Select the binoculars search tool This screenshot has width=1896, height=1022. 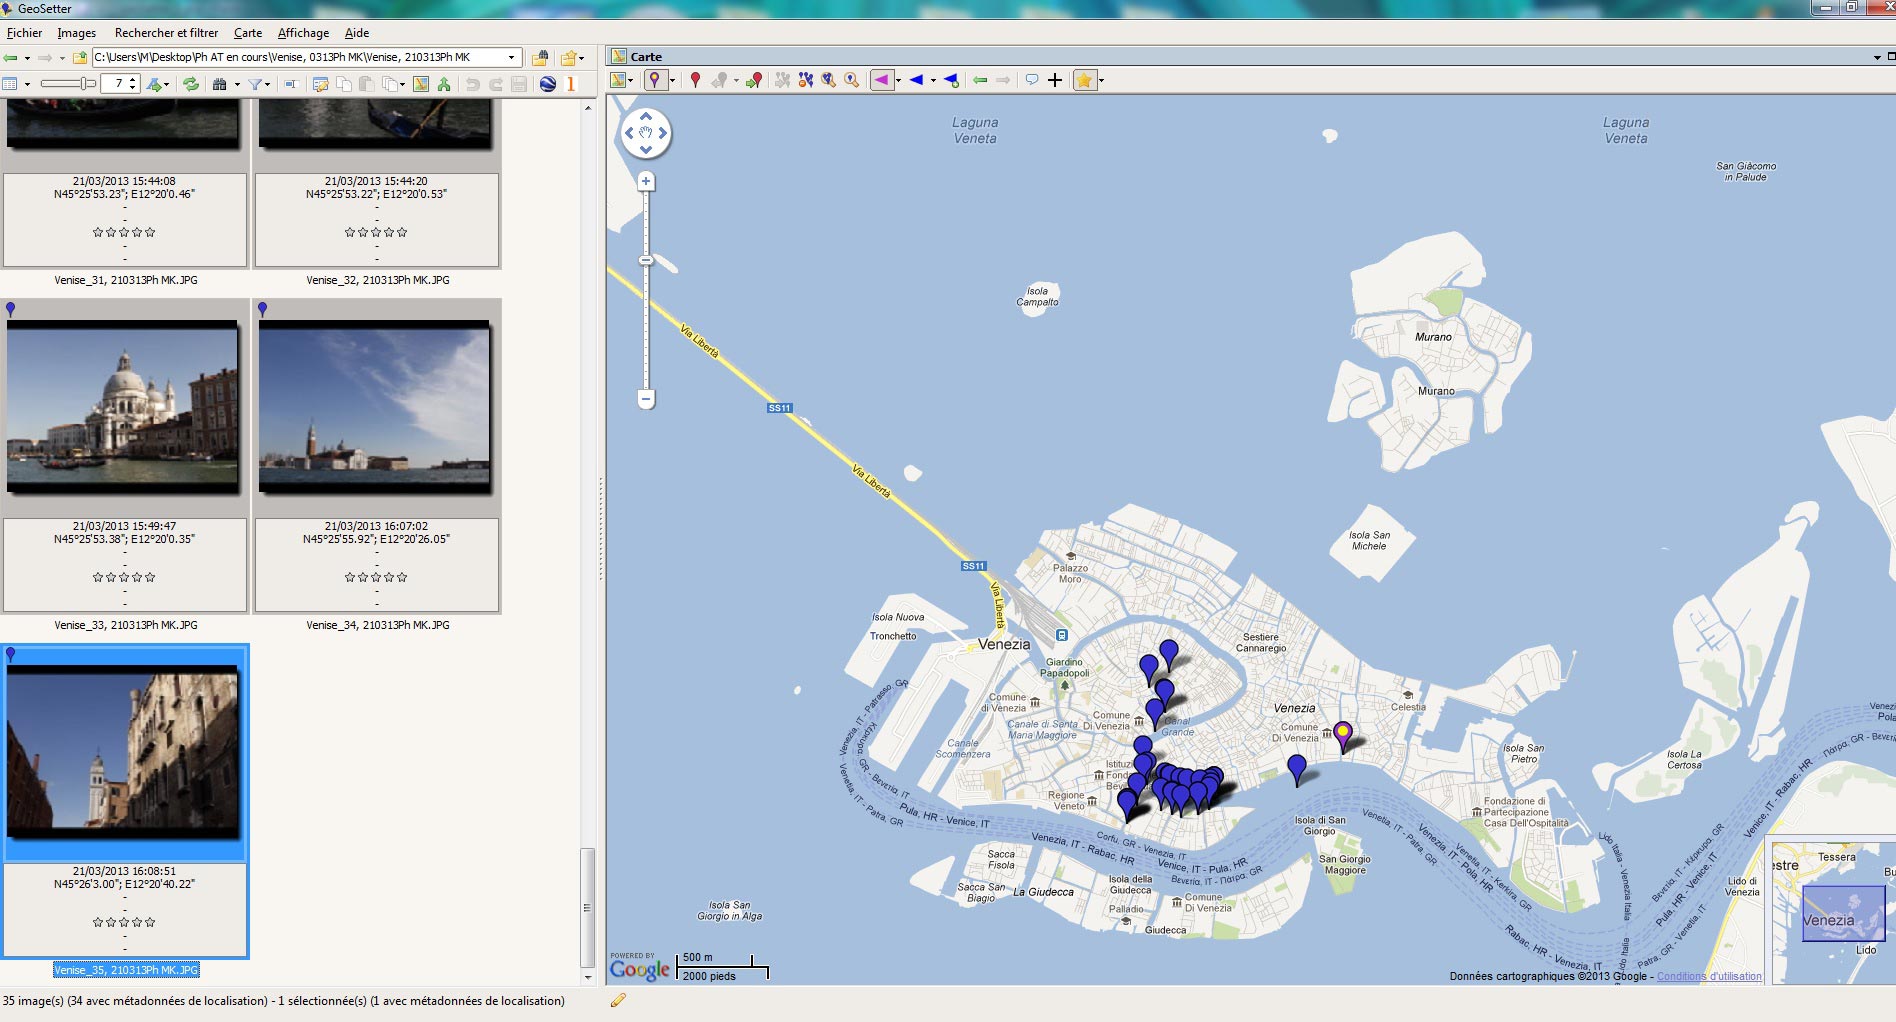[x=219, y=84]
